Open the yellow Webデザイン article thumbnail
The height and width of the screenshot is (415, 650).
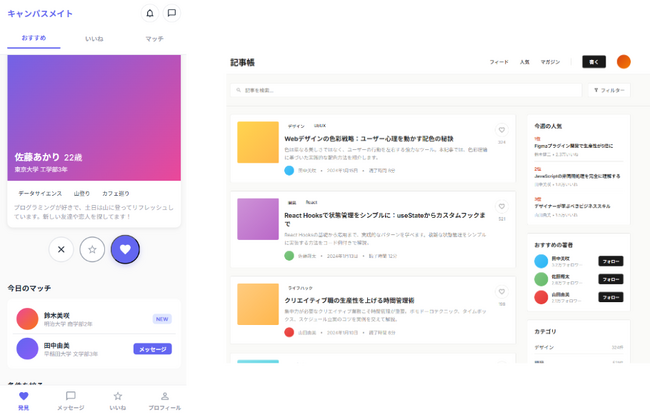point(258,142)
